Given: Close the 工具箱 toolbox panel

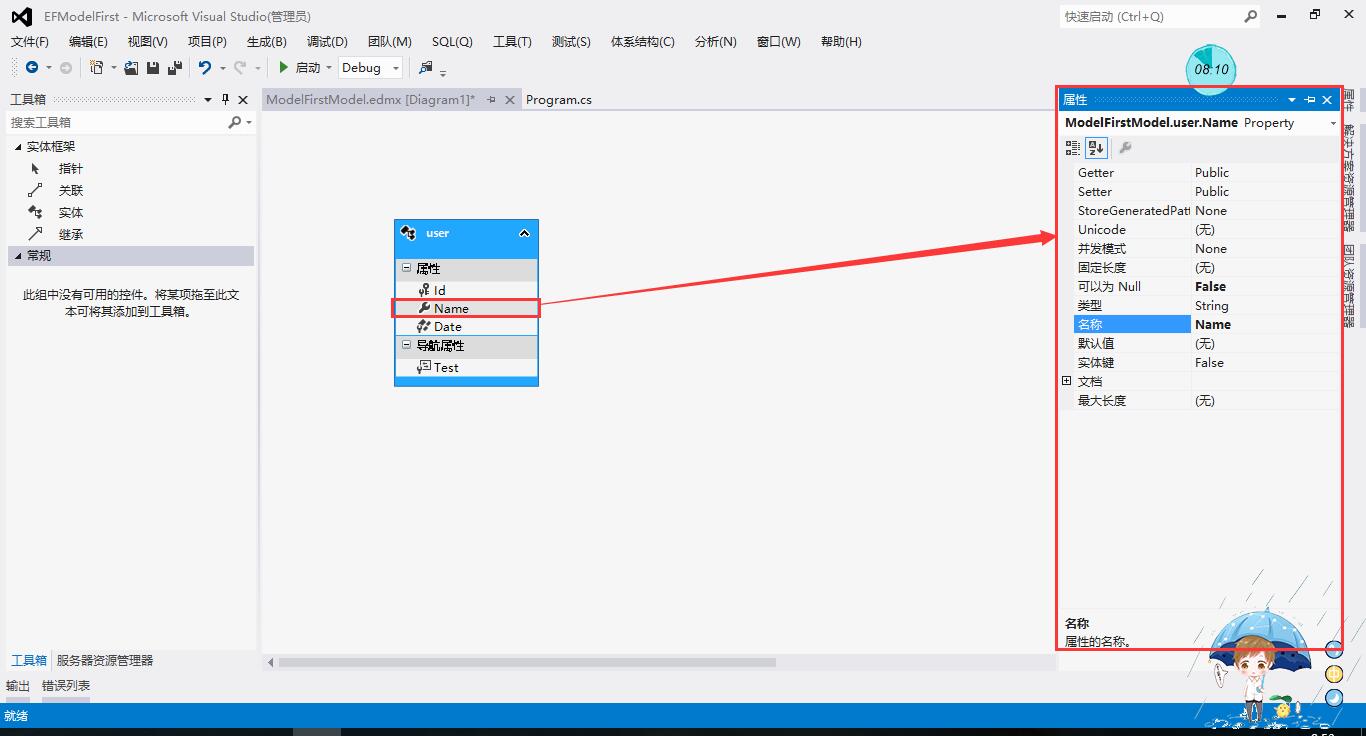Looking at the screenshot, I should 243,99.
